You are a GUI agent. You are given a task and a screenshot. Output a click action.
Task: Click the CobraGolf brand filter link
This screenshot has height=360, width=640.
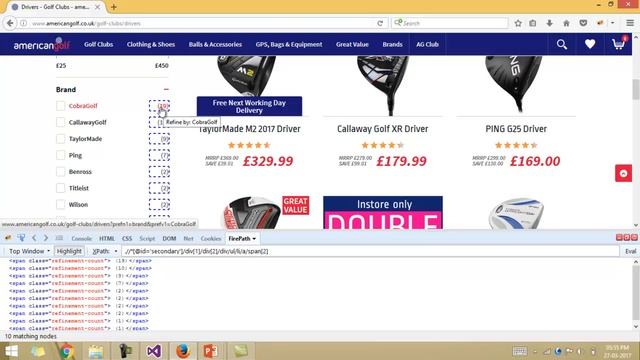coord(83,106)
